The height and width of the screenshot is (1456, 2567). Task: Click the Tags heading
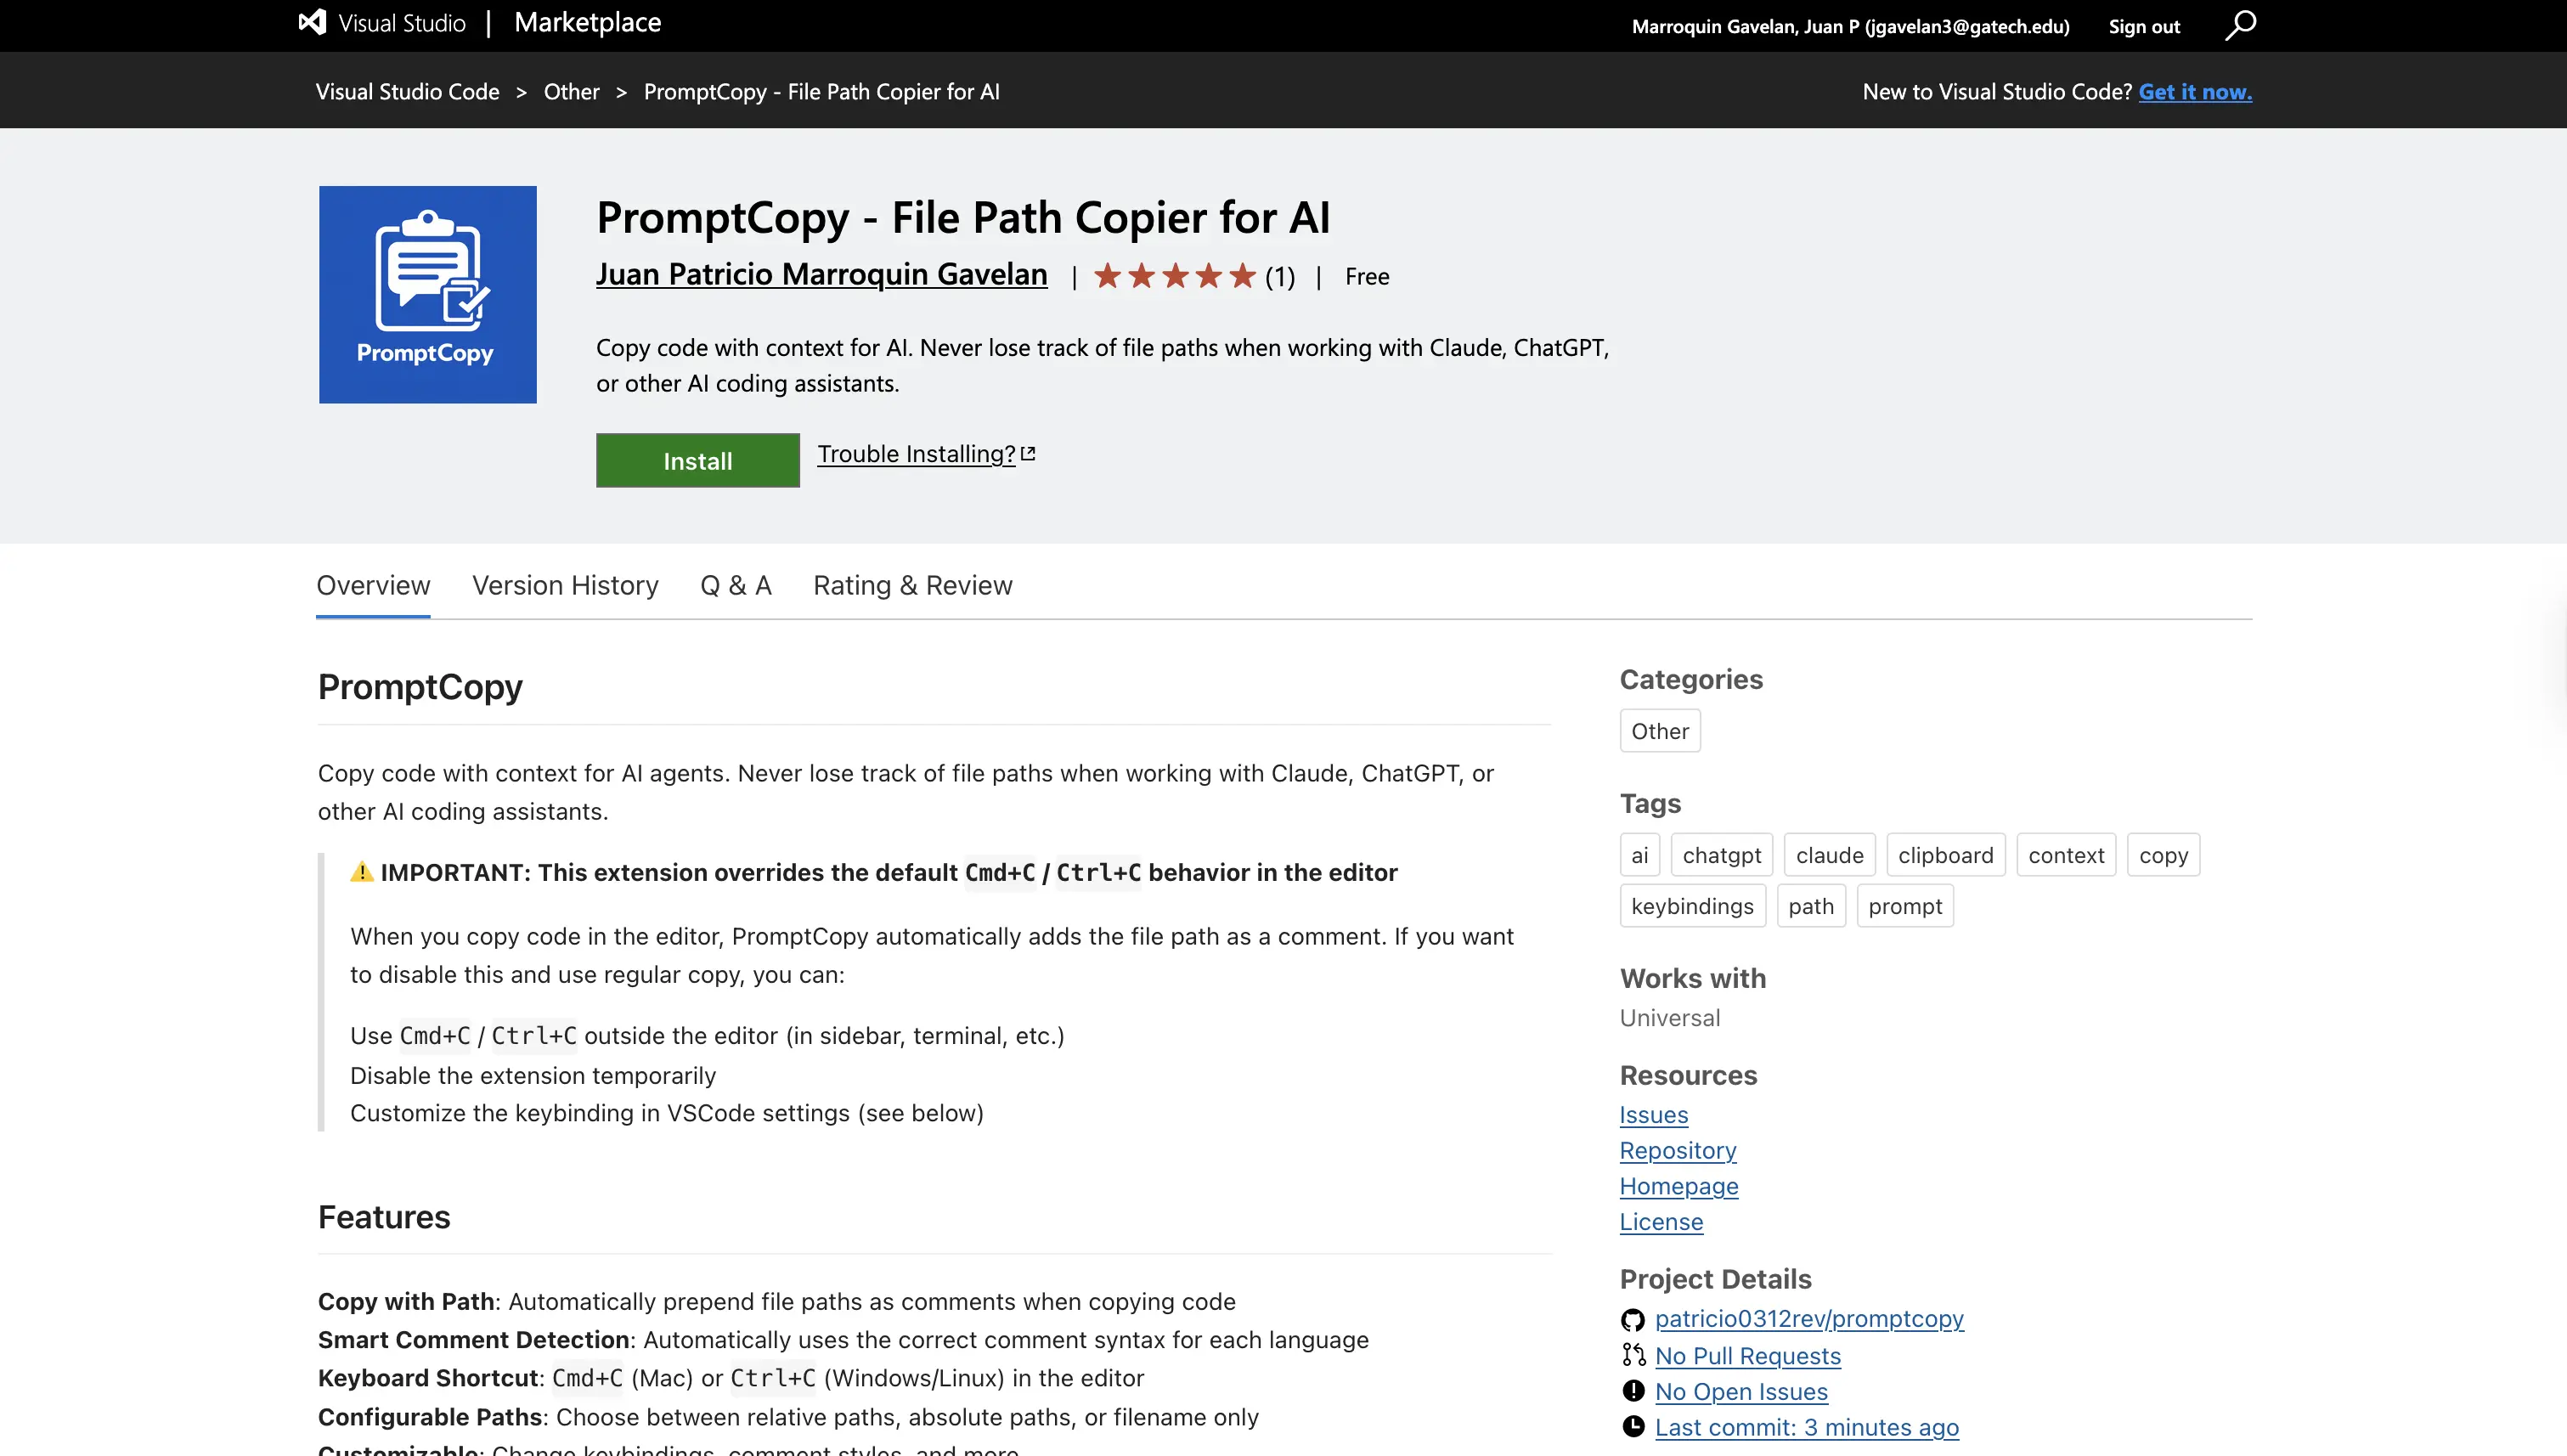(x=1650, y=804)
